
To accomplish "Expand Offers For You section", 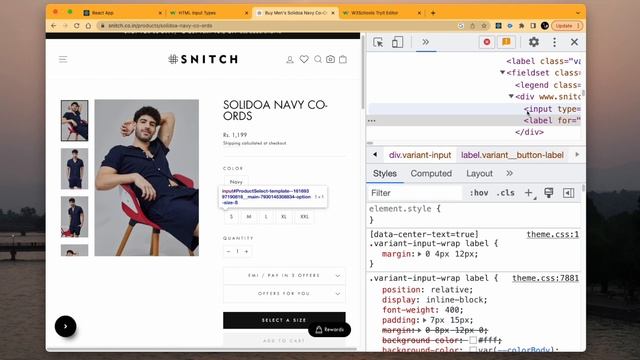I will click(284, 293).
